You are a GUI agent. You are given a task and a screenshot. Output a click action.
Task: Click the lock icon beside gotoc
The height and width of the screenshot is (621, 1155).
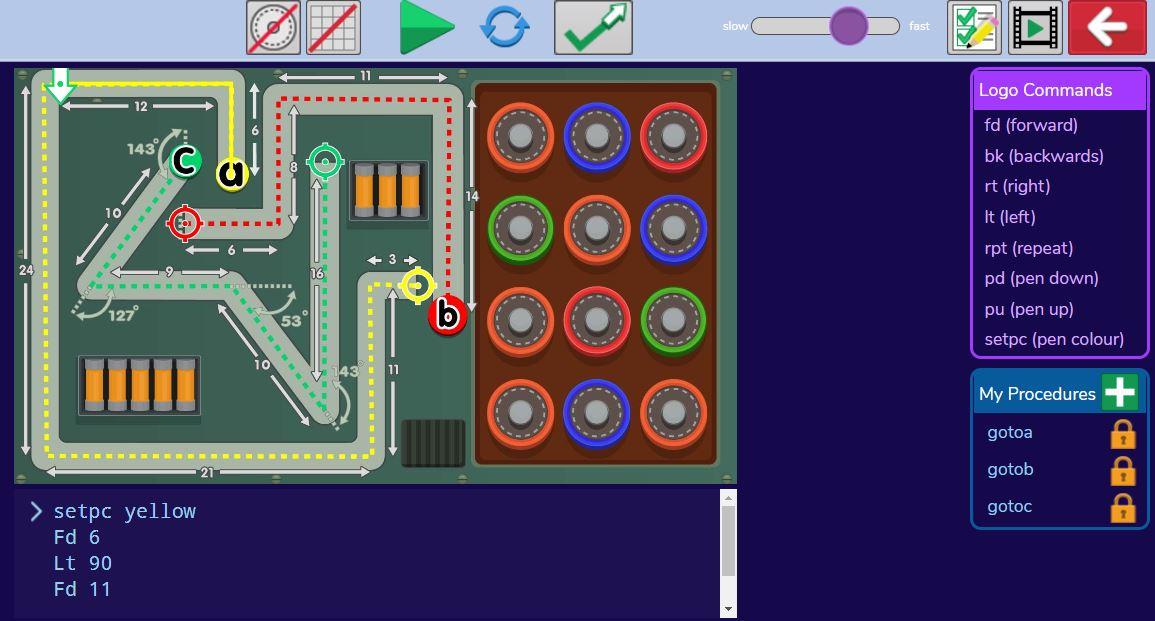(1122, 508)
